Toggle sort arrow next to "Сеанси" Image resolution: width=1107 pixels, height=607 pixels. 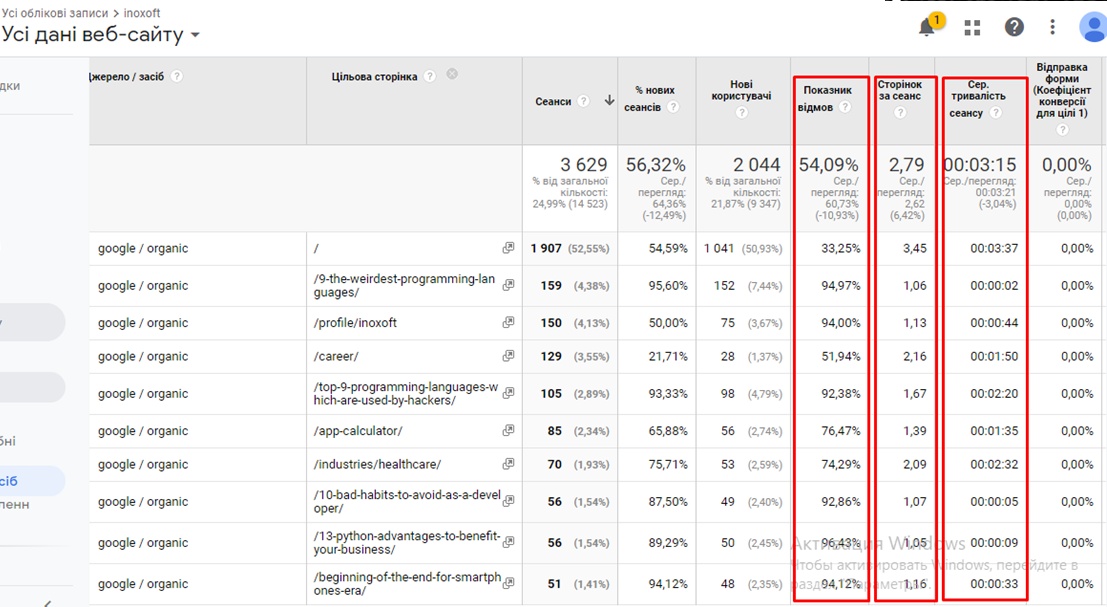click(x=609, y=100)
